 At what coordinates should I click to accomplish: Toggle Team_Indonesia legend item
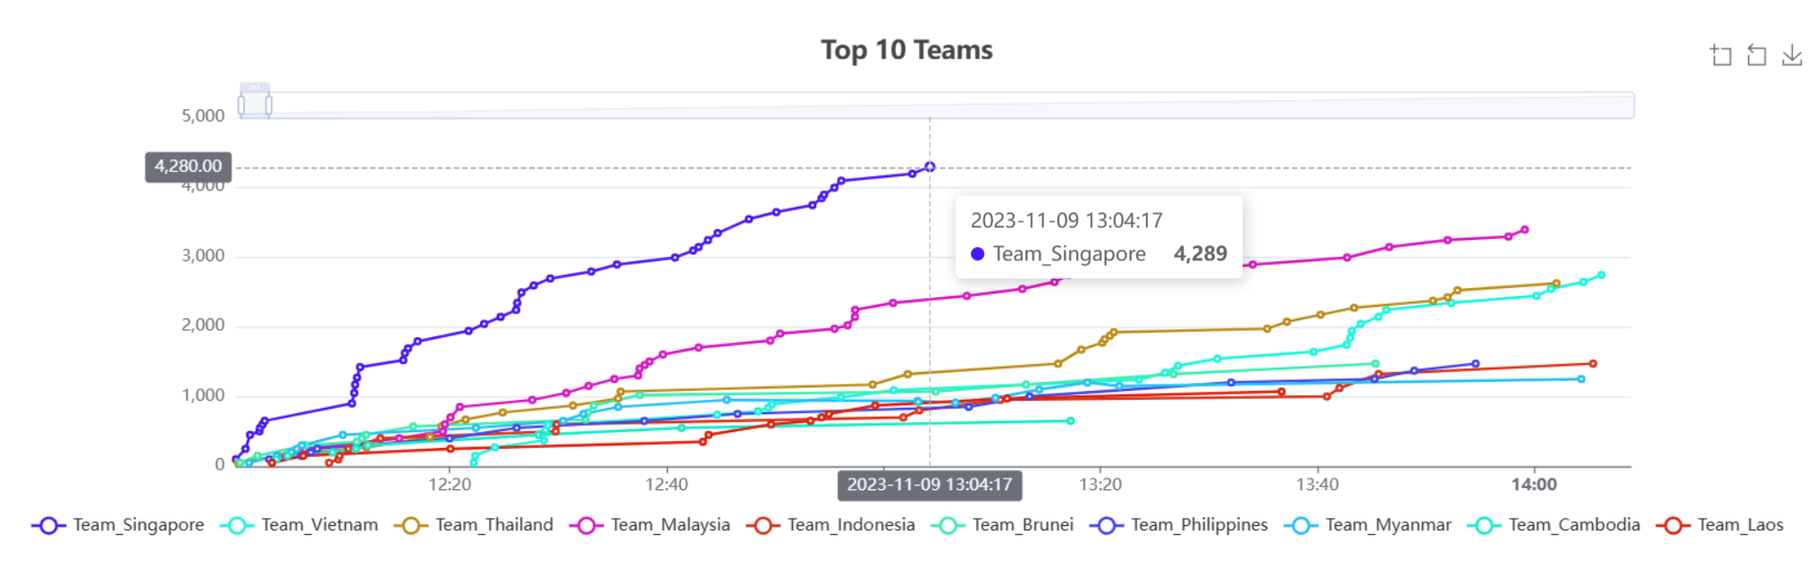point(831,525)
